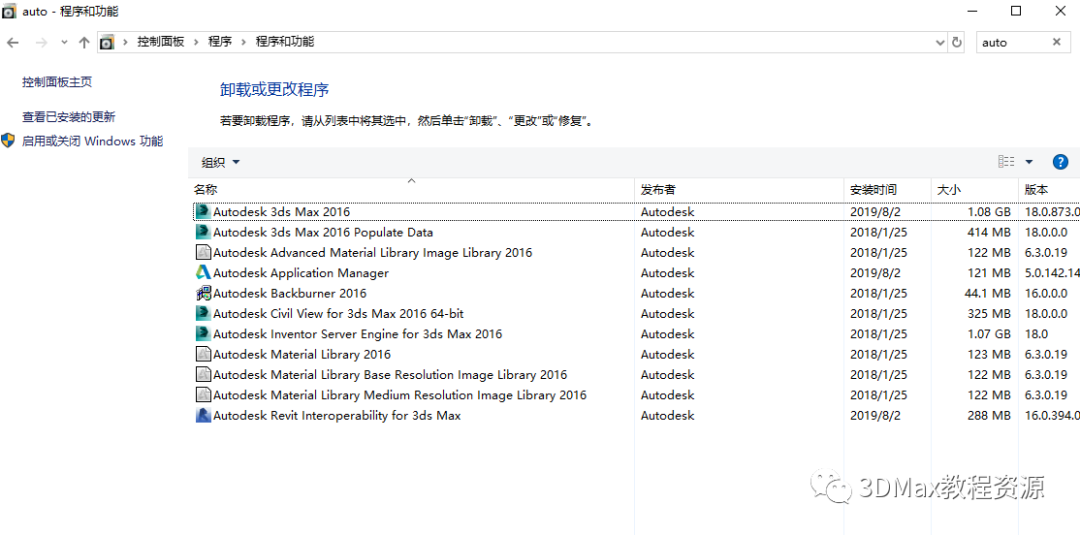Click the 程序 breadcrumb

point(220,42)
